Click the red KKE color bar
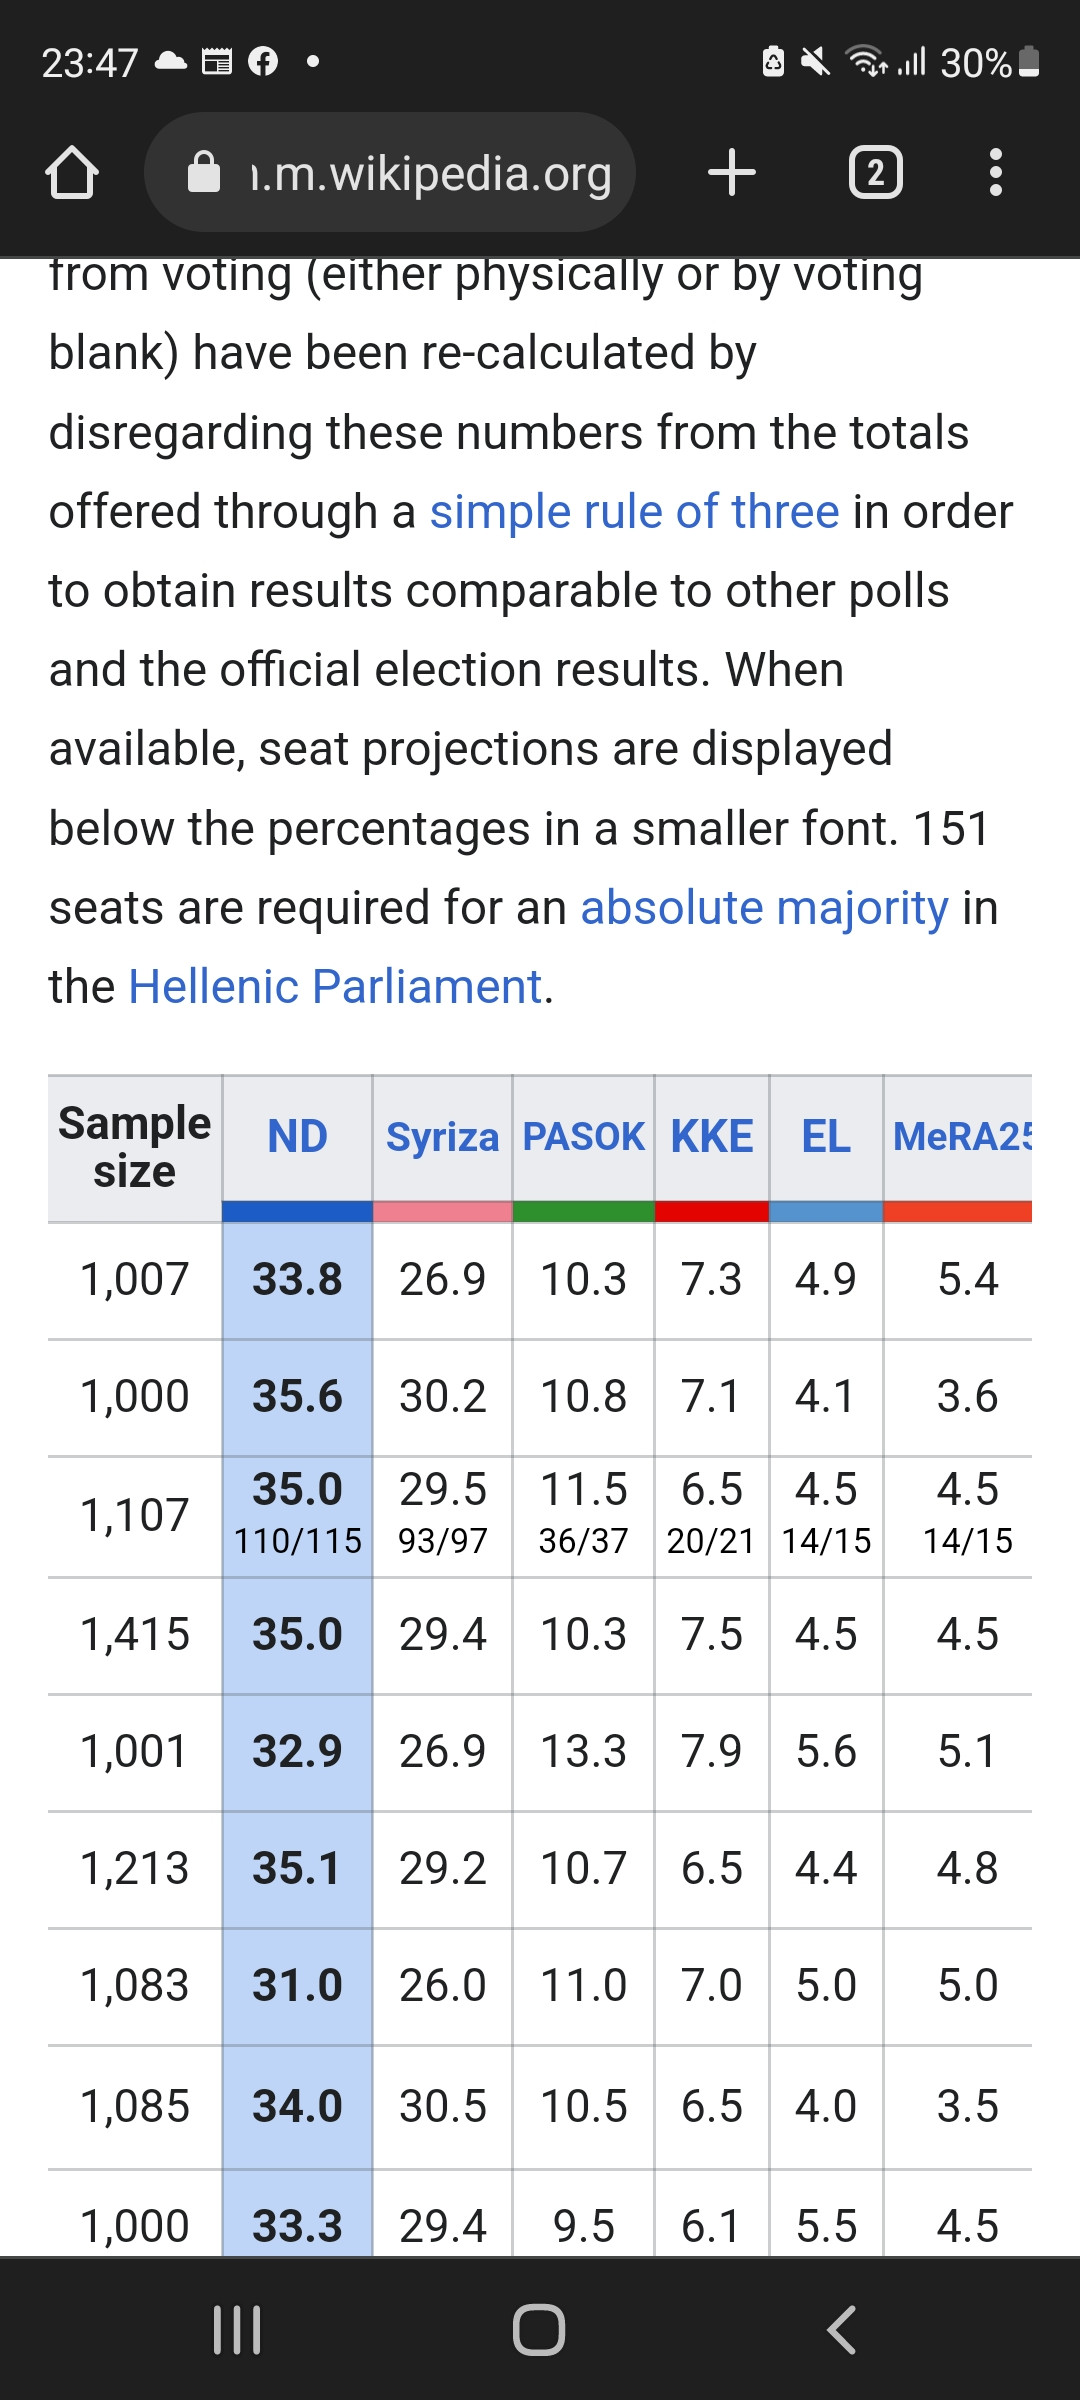The width and height of the screenshot is (1080, 2400). 711,1212
